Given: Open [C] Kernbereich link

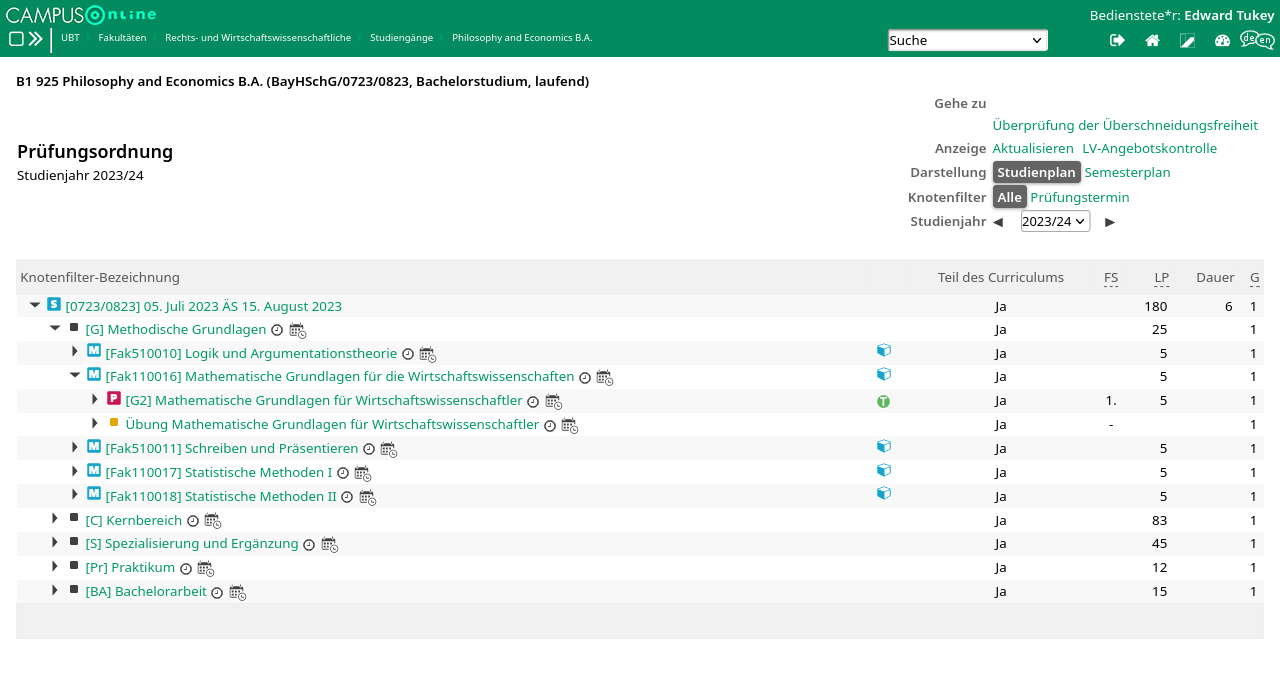Looking at the screenshot, I should coord(134,520).
